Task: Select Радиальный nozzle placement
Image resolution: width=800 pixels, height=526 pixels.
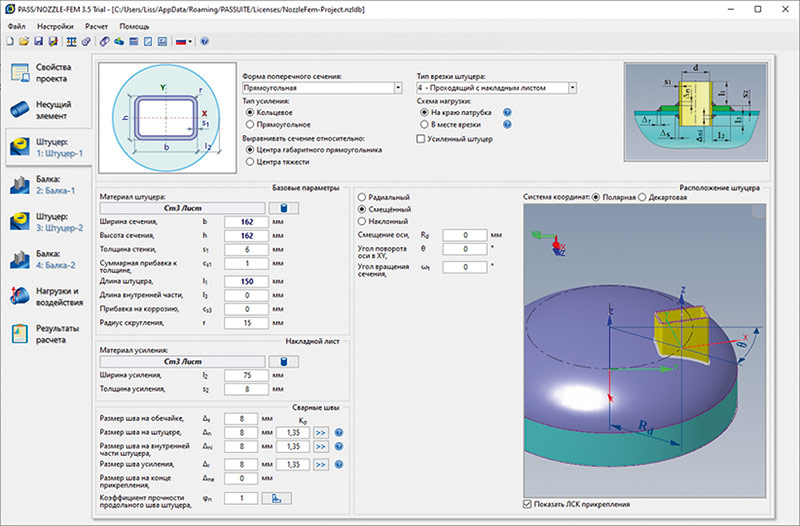Action: click(x=362, y=197)
